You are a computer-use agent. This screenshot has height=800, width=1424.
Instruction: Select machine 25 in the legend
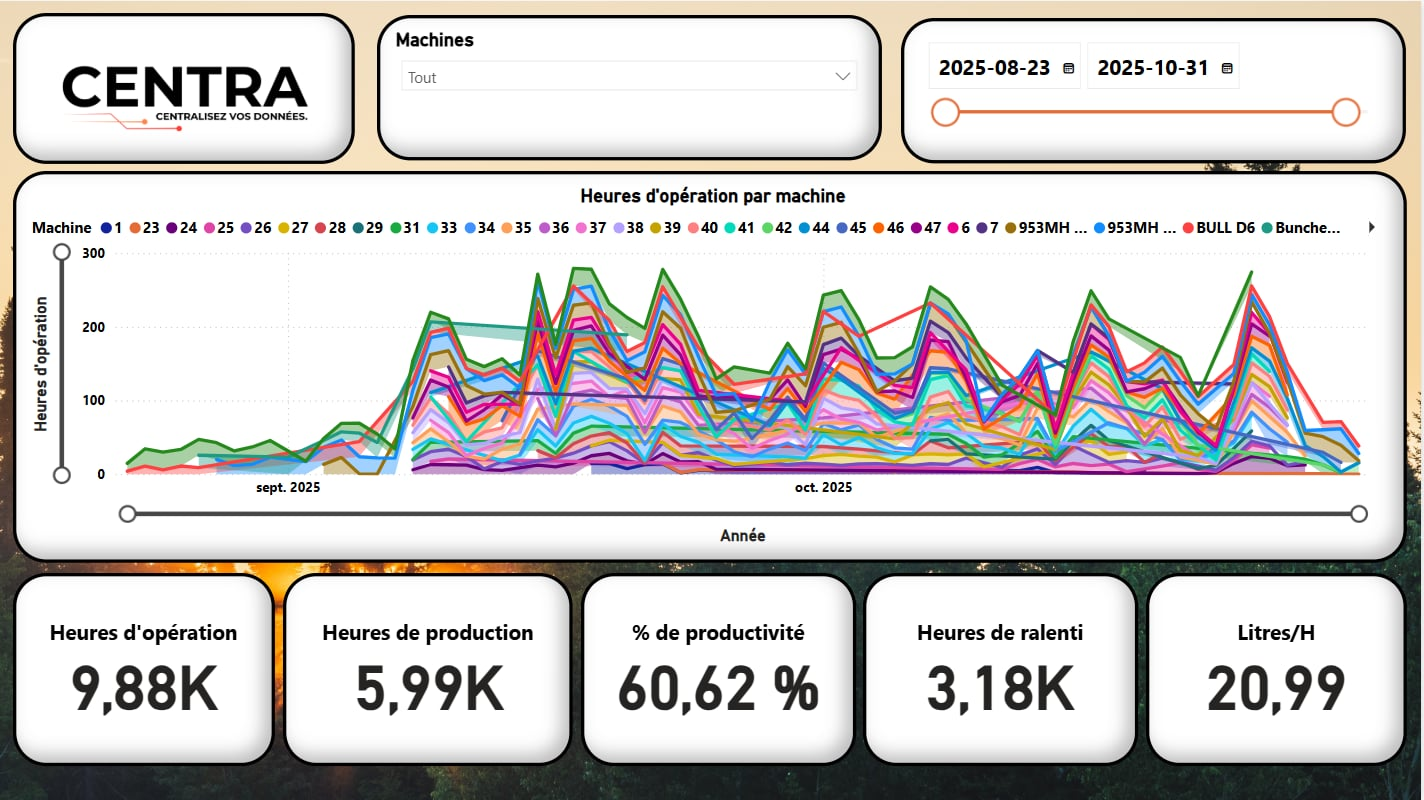[x=219, y=227]
